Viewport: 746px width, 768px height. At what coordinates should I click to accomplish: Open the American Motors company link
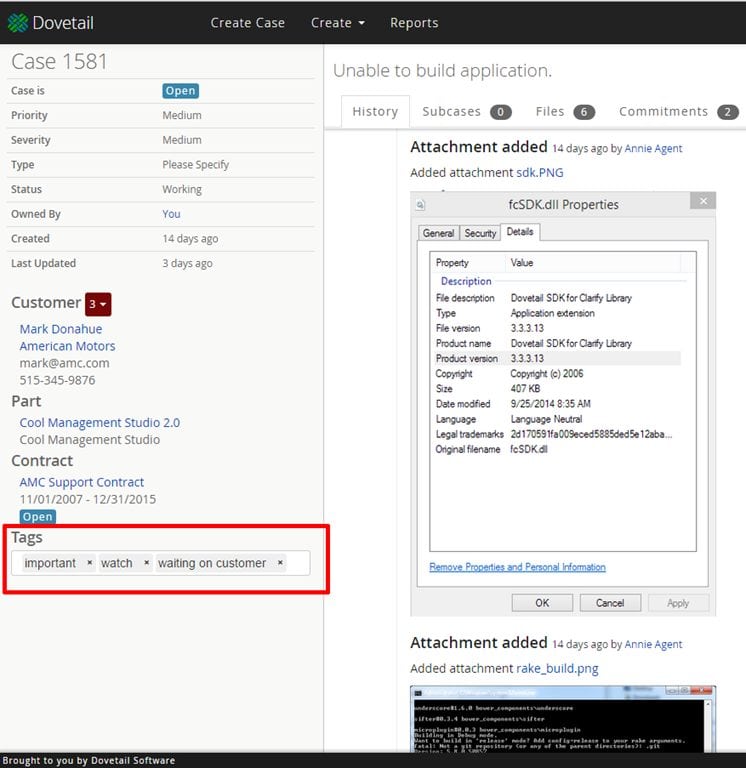[68, 346]
